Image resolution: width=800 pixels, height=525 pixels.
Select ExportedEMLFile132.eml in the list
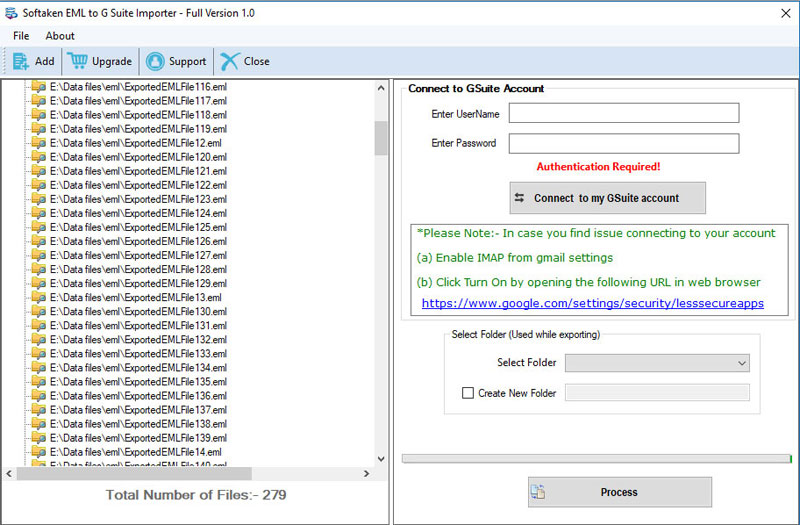point(138,339)
